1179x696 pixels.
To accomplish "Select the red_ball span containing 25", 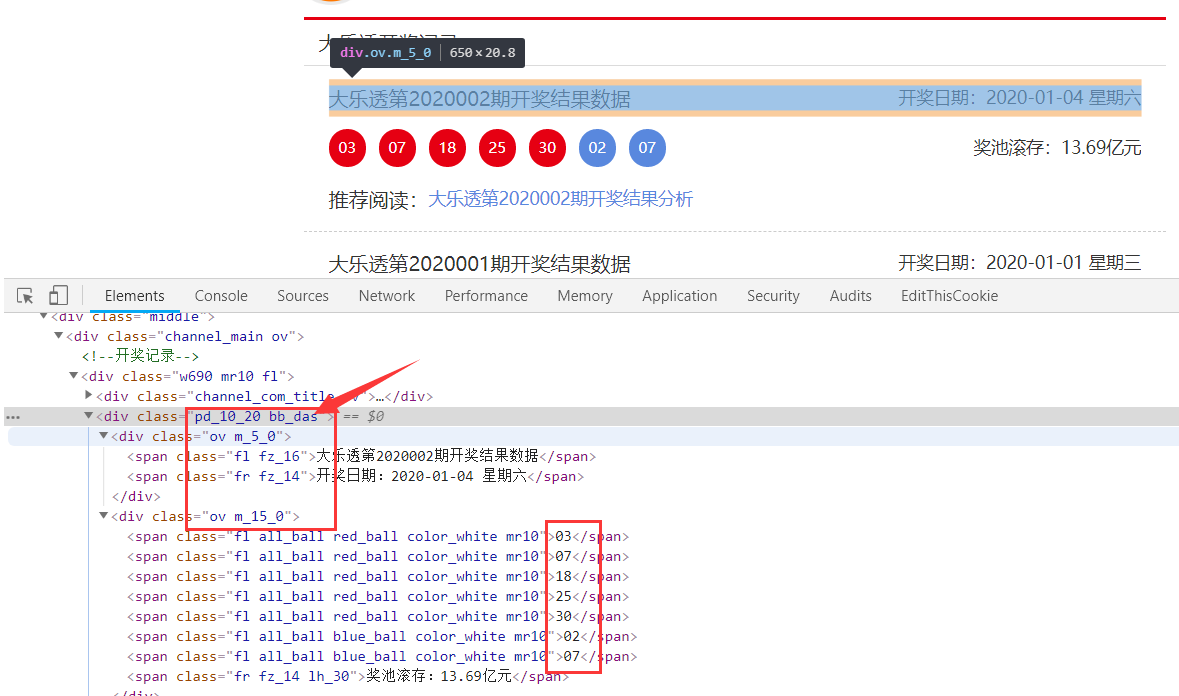I will pyautogui.click(x=377, y=597).
